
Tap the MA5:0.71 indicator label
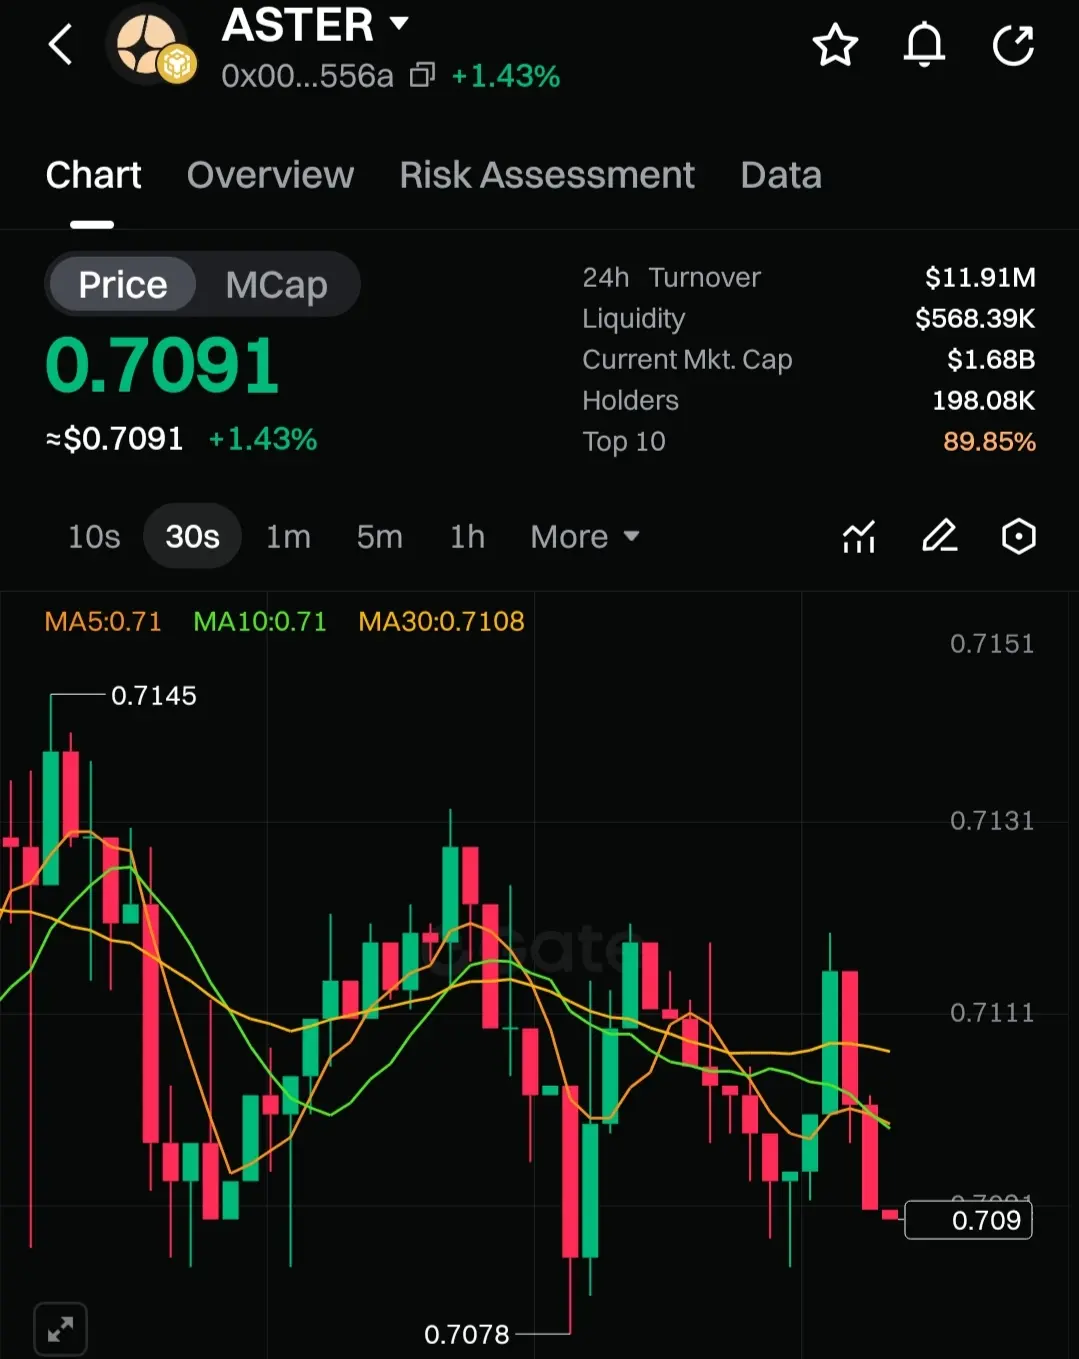click(x=103, y=622)
